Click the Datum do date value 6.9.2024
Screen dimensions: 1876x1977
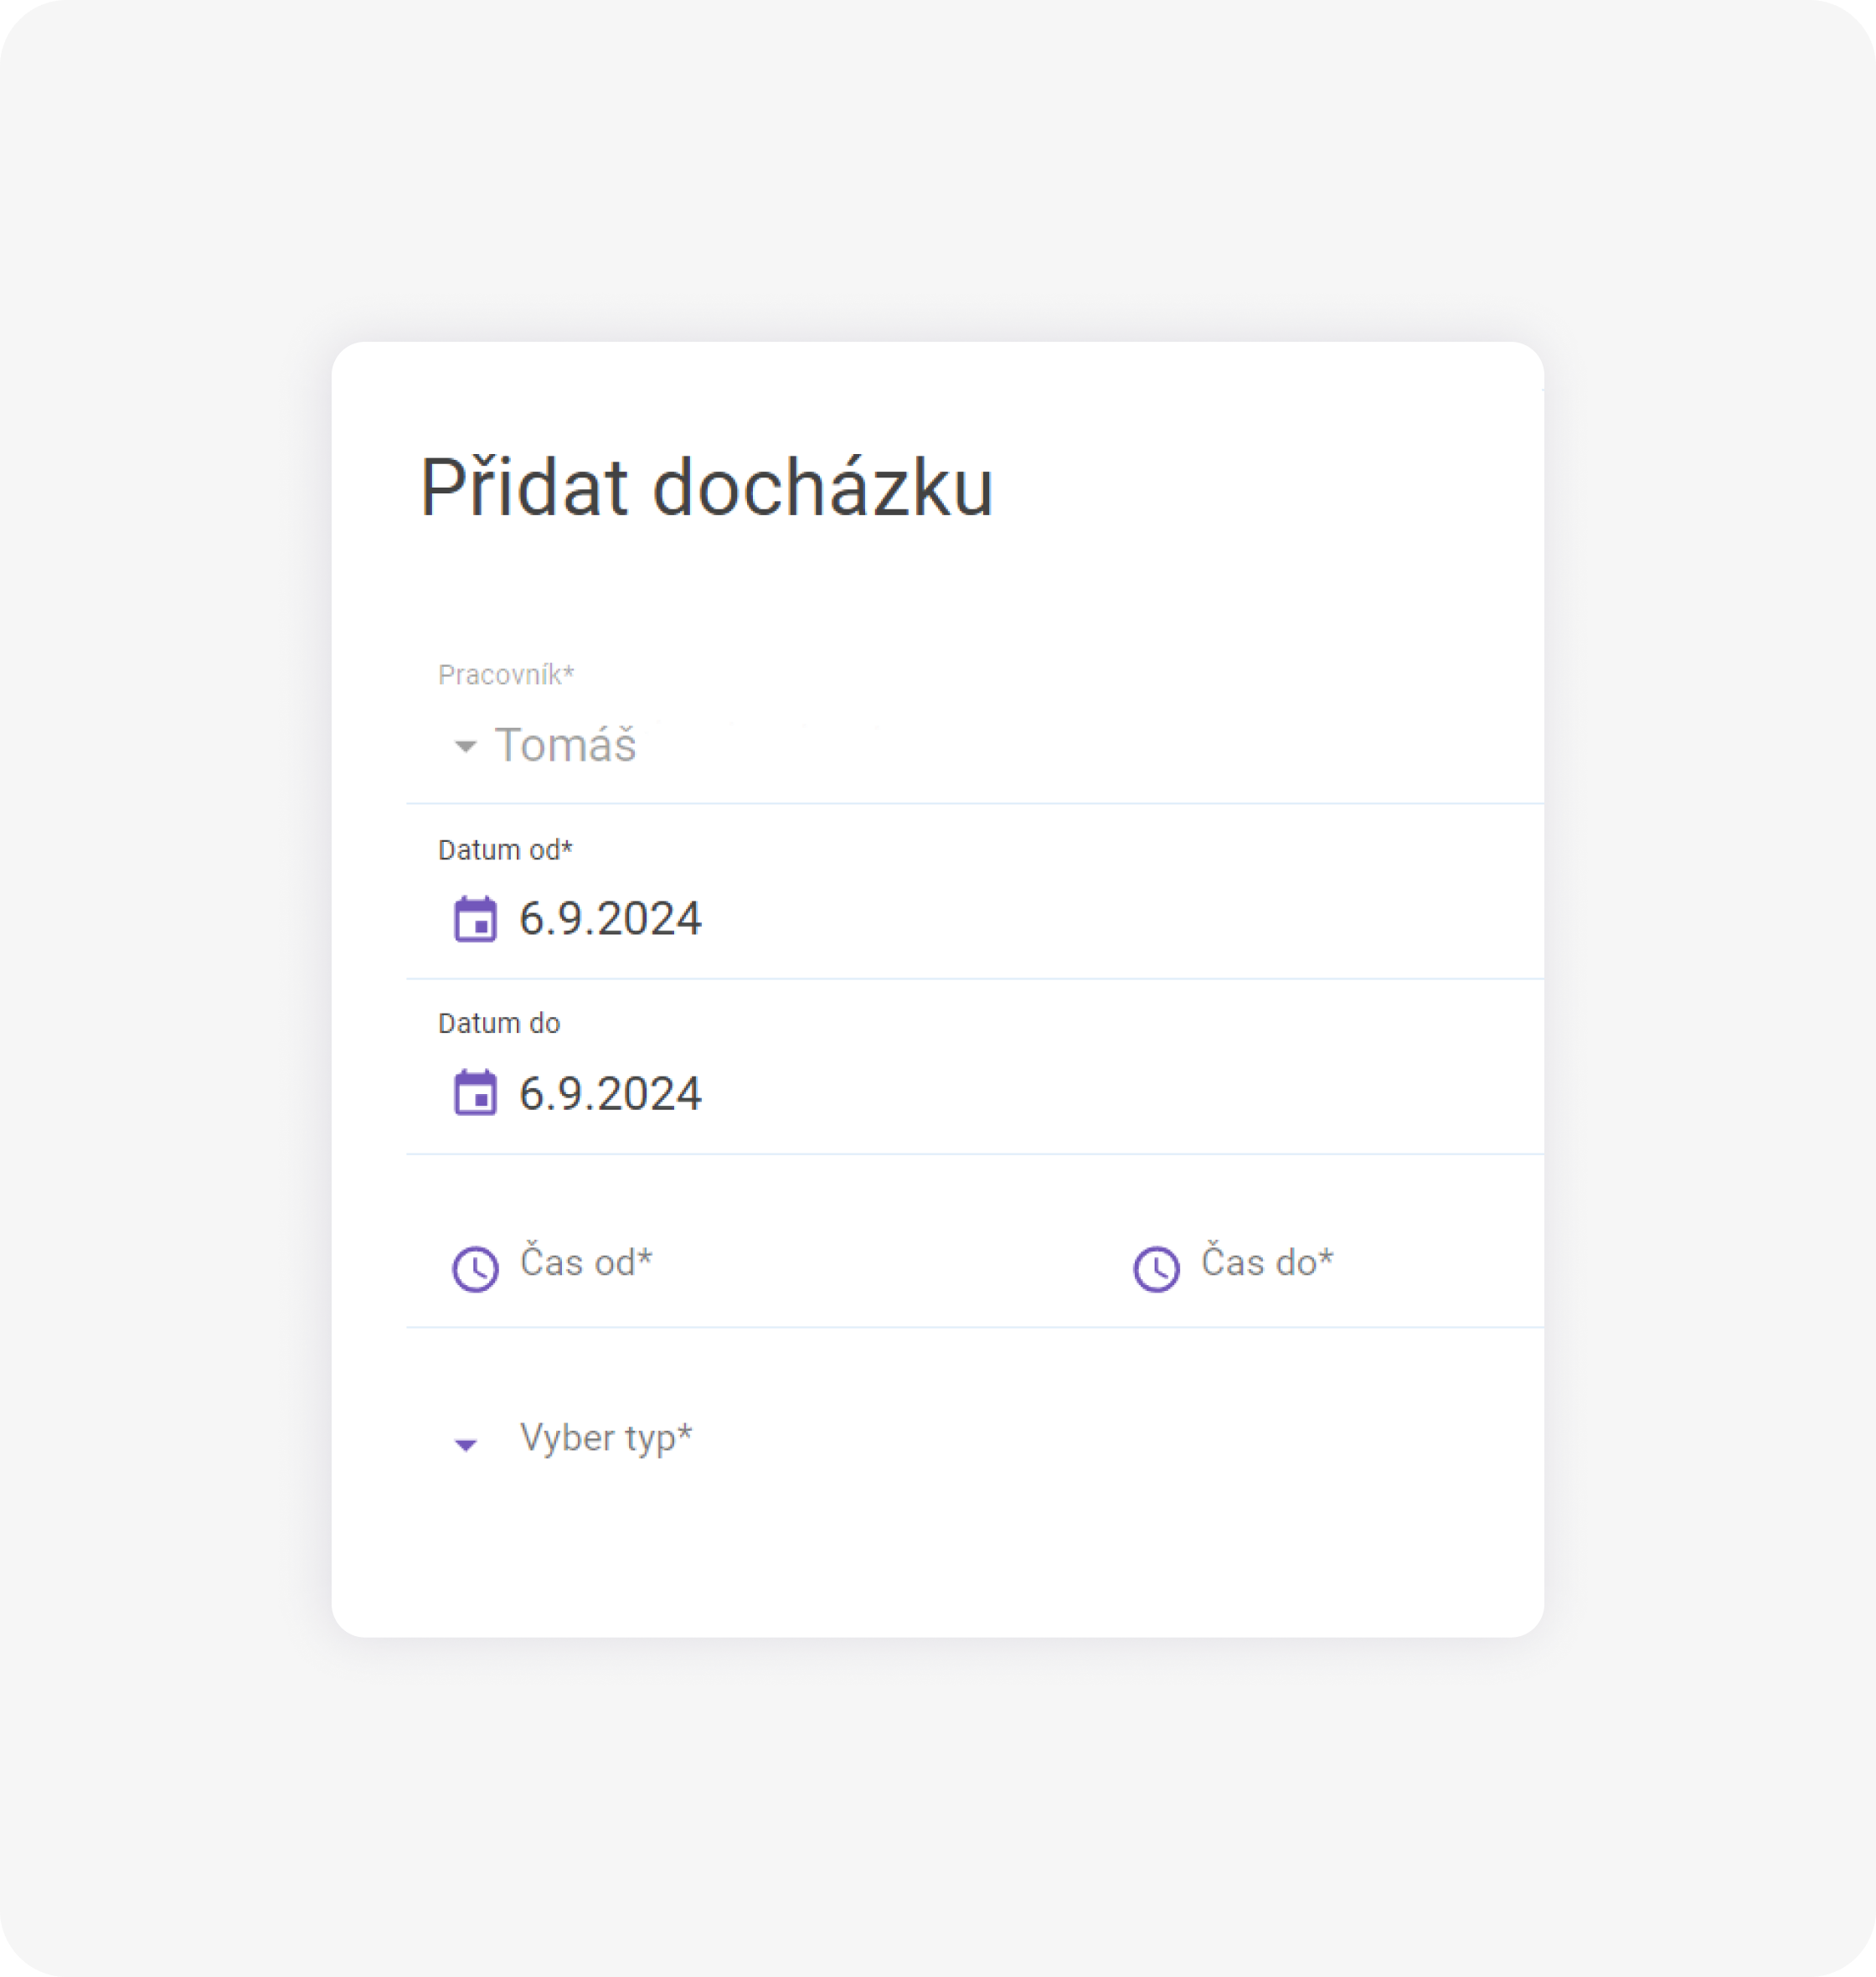click(x=610, y=1093)
